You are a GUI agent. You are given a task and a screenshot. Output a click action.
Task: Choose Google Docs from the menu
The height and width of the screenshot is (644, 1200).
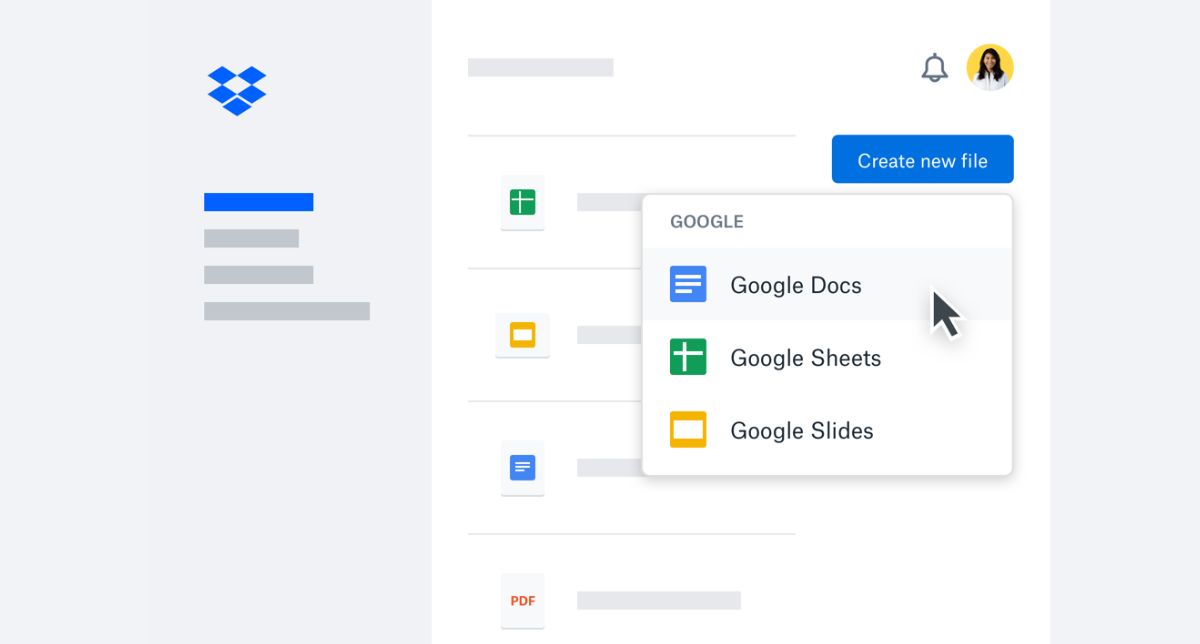[x=795, y=285]
